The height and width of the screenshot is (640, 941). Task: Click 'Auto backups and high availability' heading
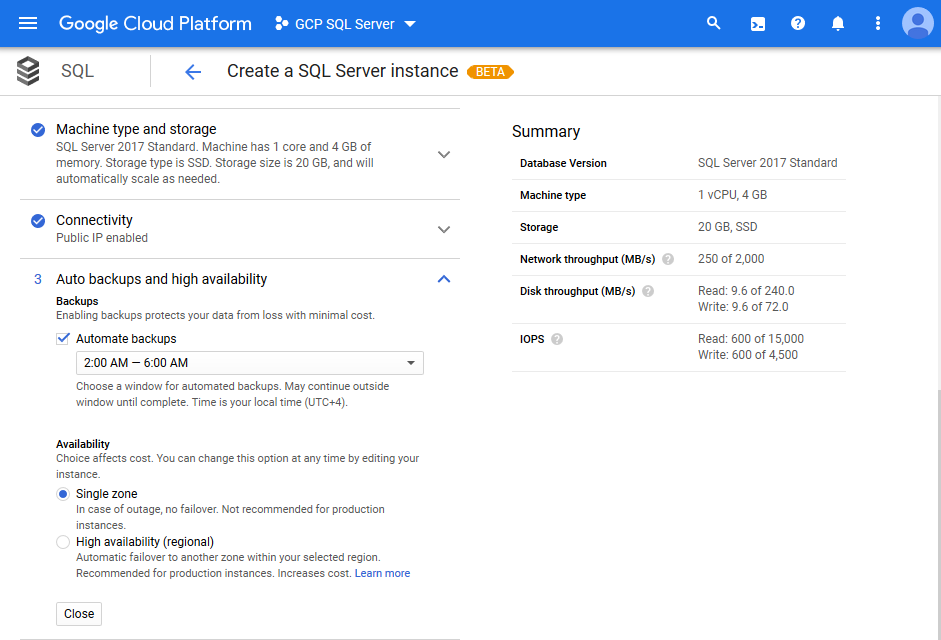[x=161, y=279]
